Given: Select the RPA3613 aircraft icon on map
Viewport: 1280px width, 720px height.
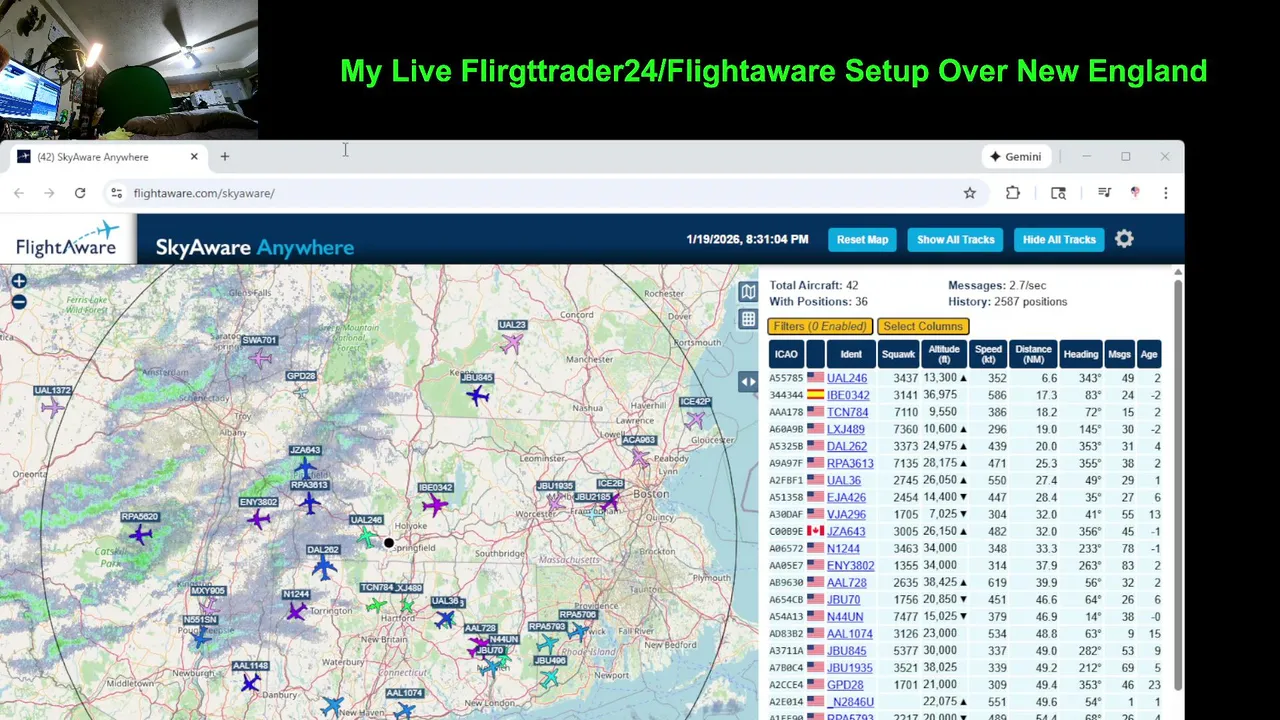Looking at the screenshot, I should 310,503.
